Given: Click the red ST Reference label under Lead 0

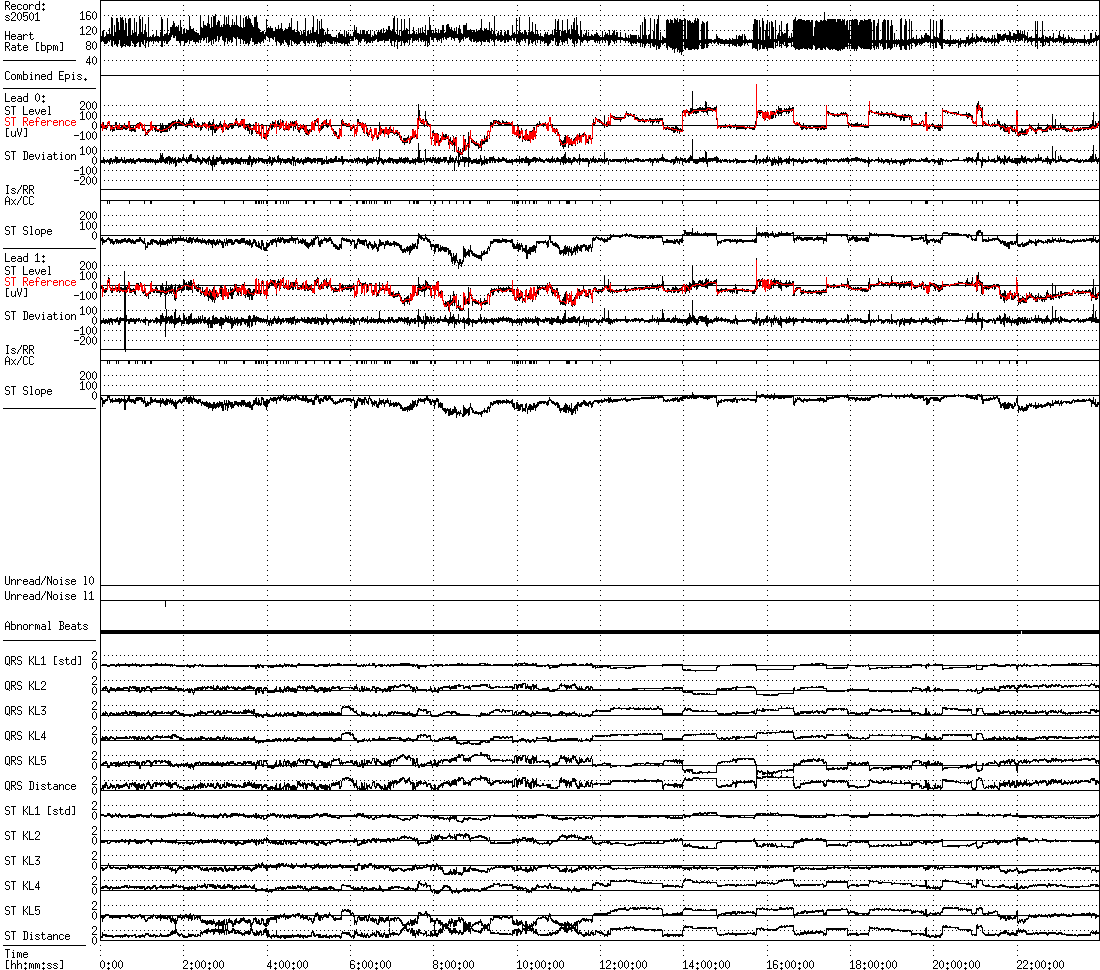Looking at the screenshot, I should click(x=40, y=122).
